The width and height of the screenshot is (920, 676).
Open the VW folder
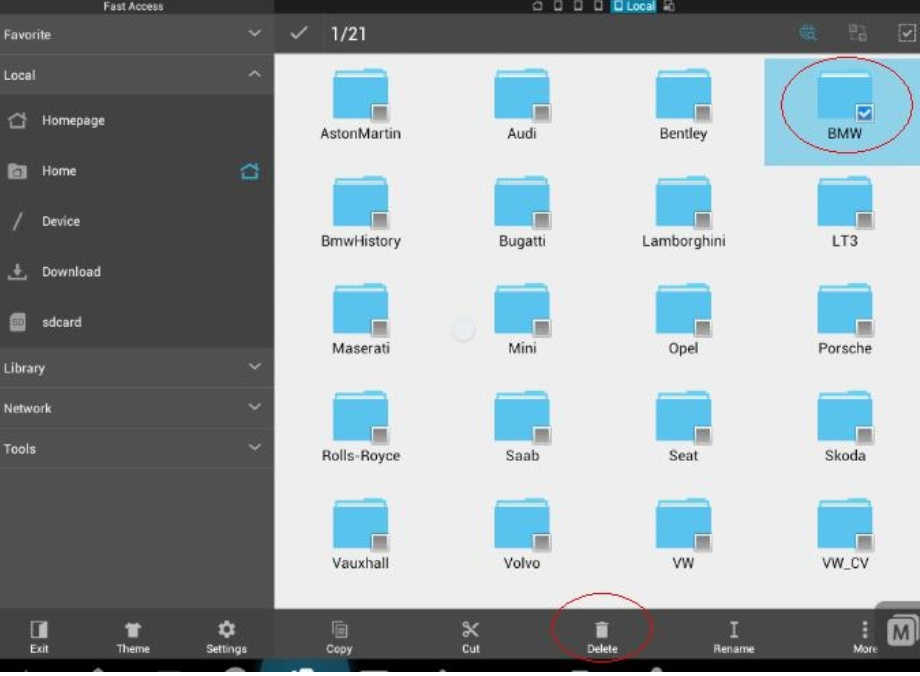pos(683,534)
